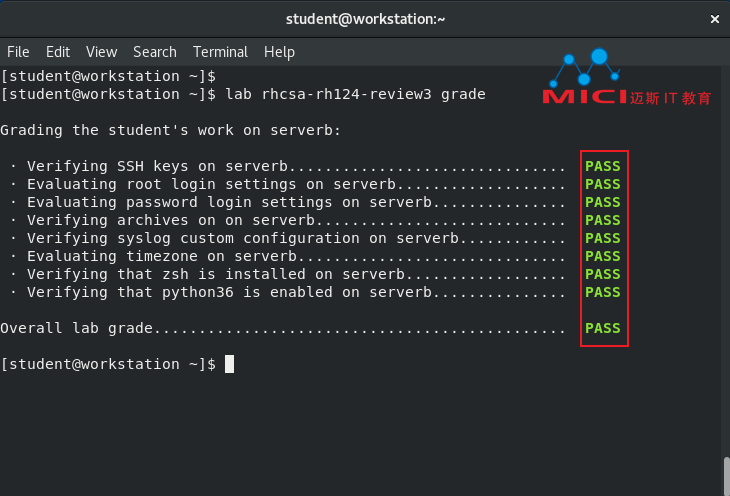Click the student@workstation title bar
This screenshot has width=730, height=496.
pyautogui.click(x=365, y=18)
